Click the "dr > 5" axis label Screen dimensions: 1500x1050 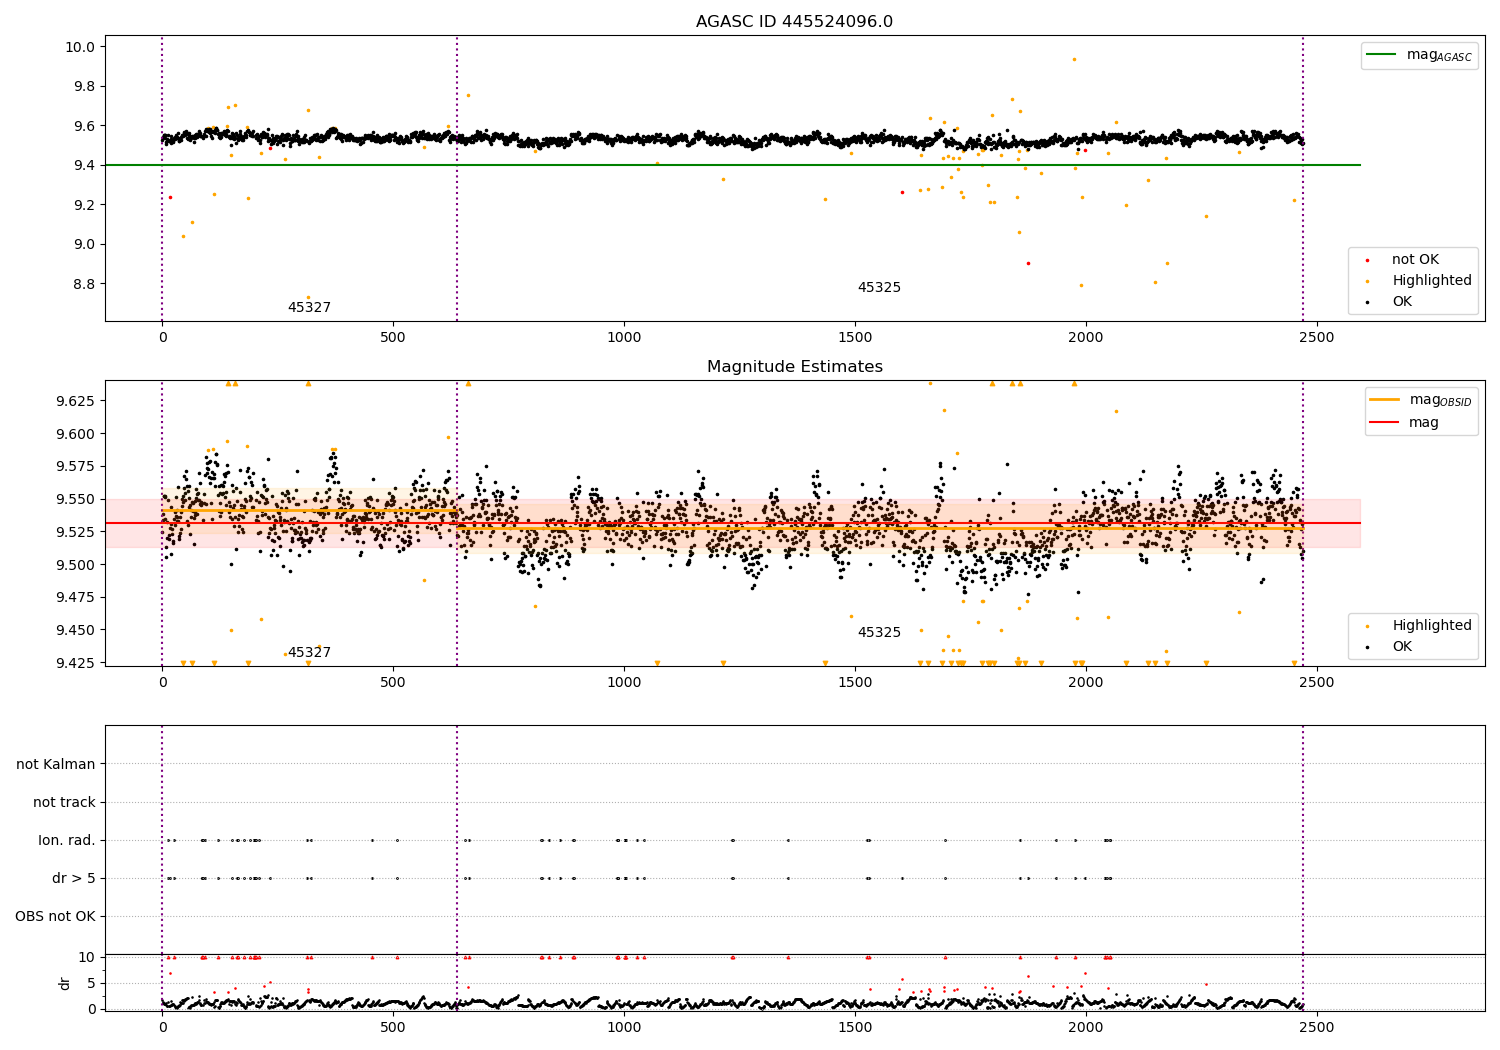[74, 878]
